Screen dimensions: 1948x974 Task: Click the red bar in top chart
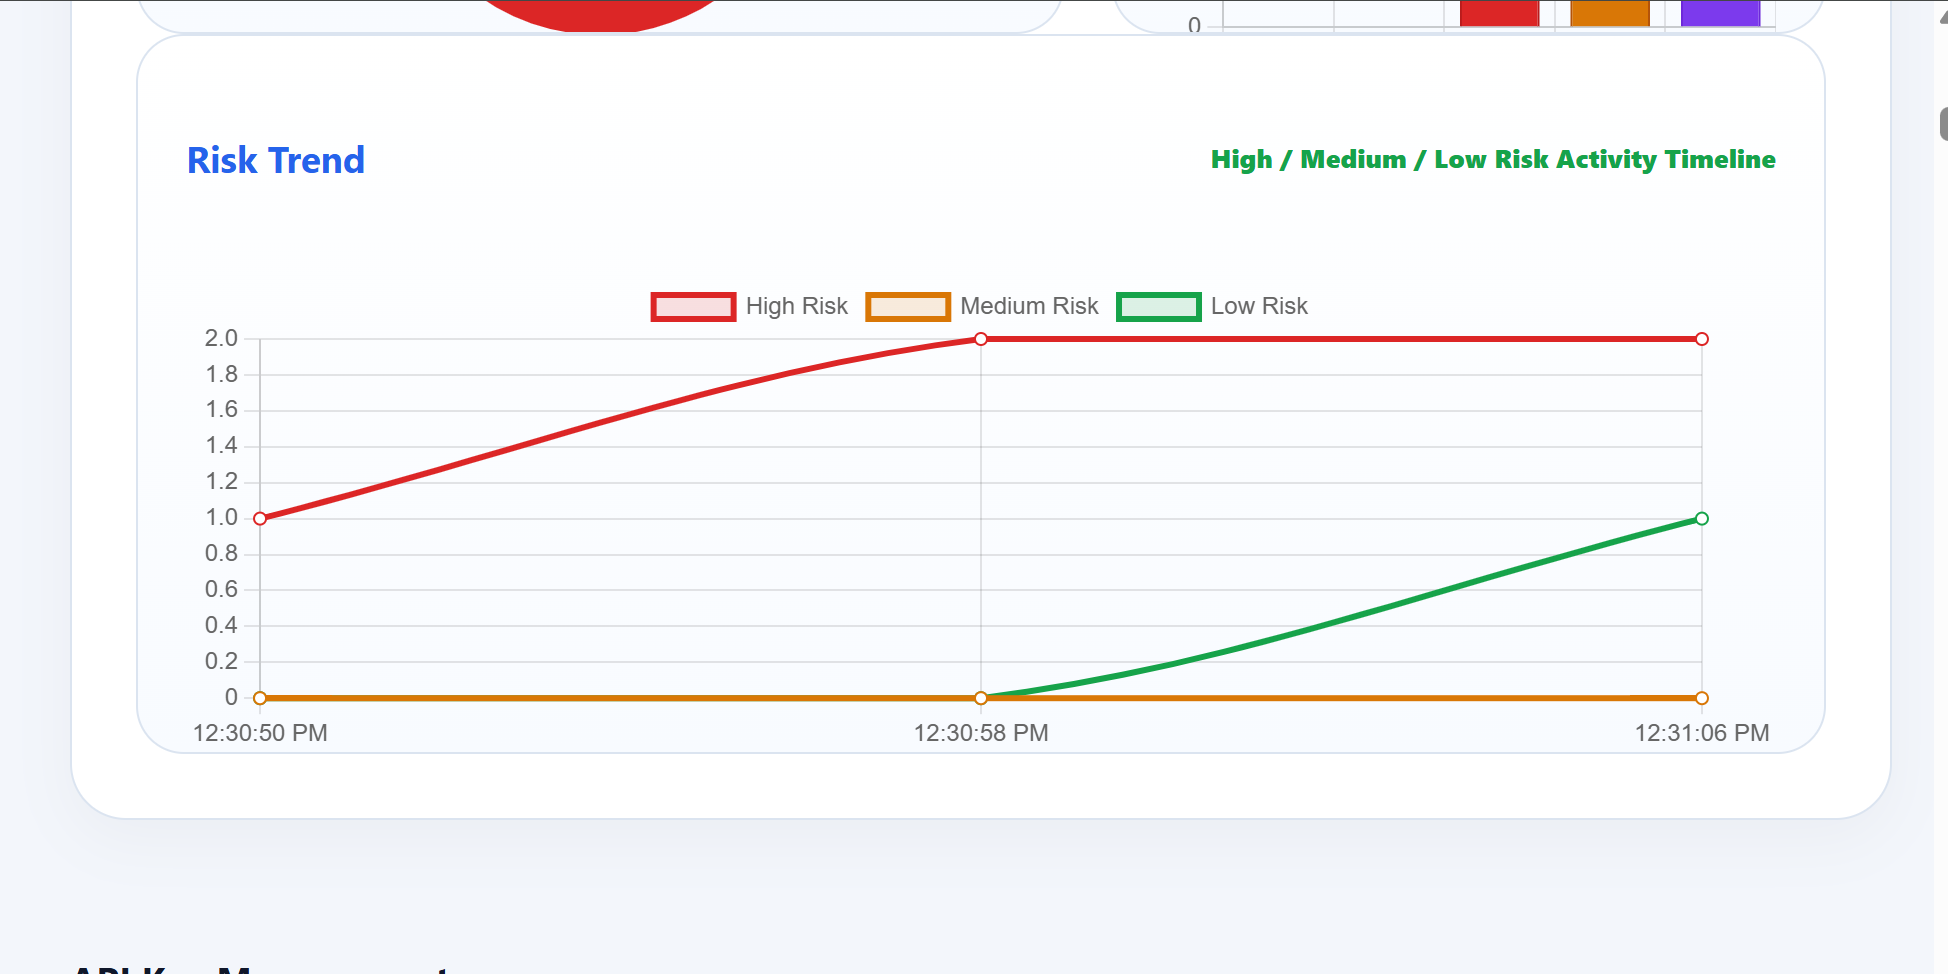pyautogui.click(x=1499, y=13)
